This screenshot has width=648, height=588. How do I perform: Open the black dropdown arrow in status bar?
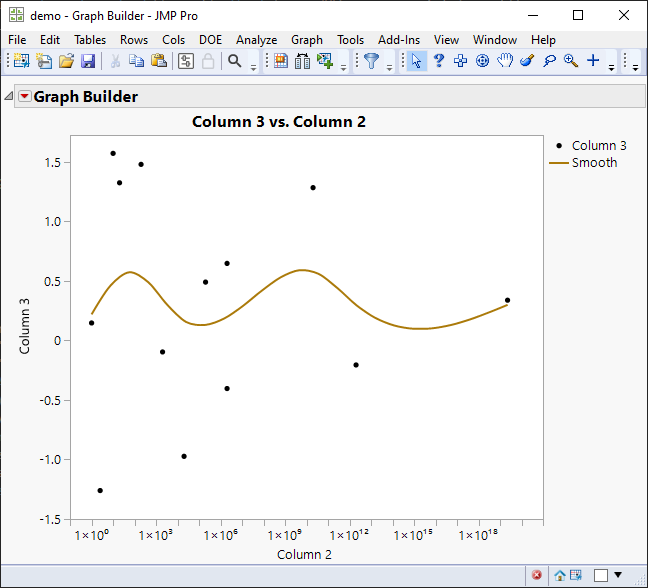(618, 575)
